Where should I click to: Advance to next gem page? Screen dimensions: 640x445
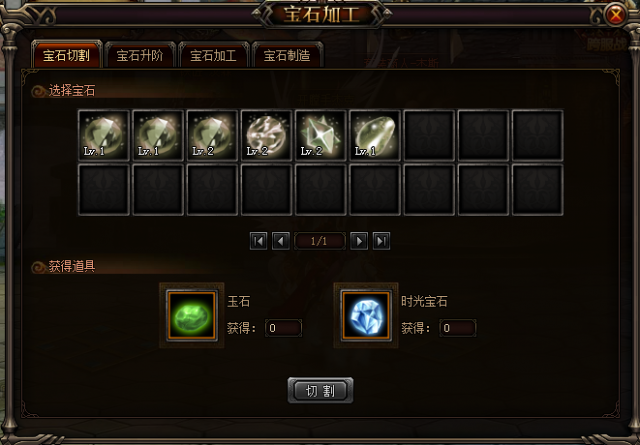(x=359, y=241)
